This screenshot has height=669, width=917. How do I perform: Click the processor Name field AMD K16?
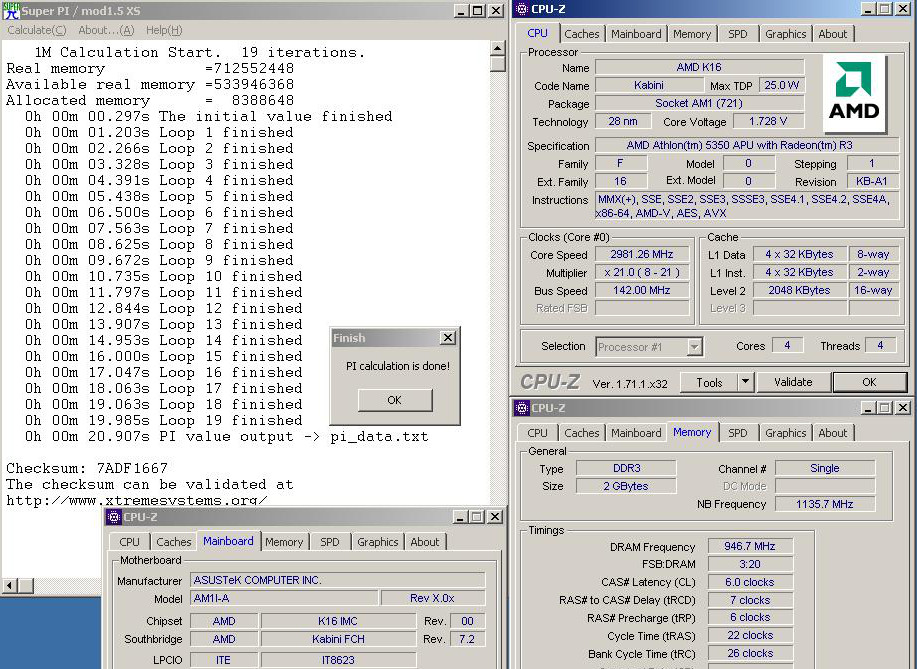click(x=699, y=67)
